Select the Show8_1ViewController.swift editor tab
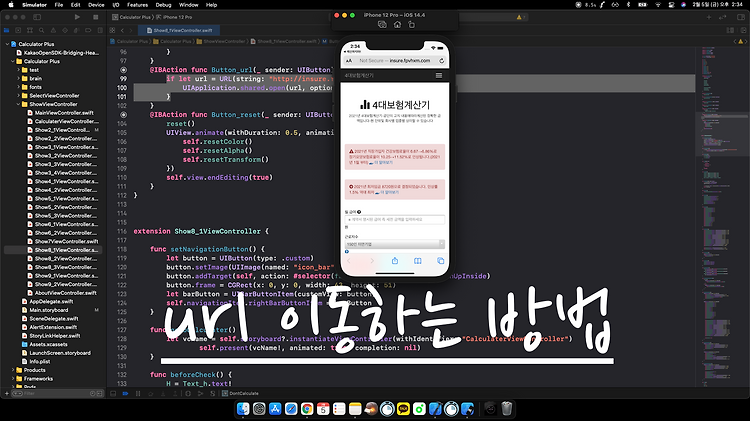 pos(179,30)
